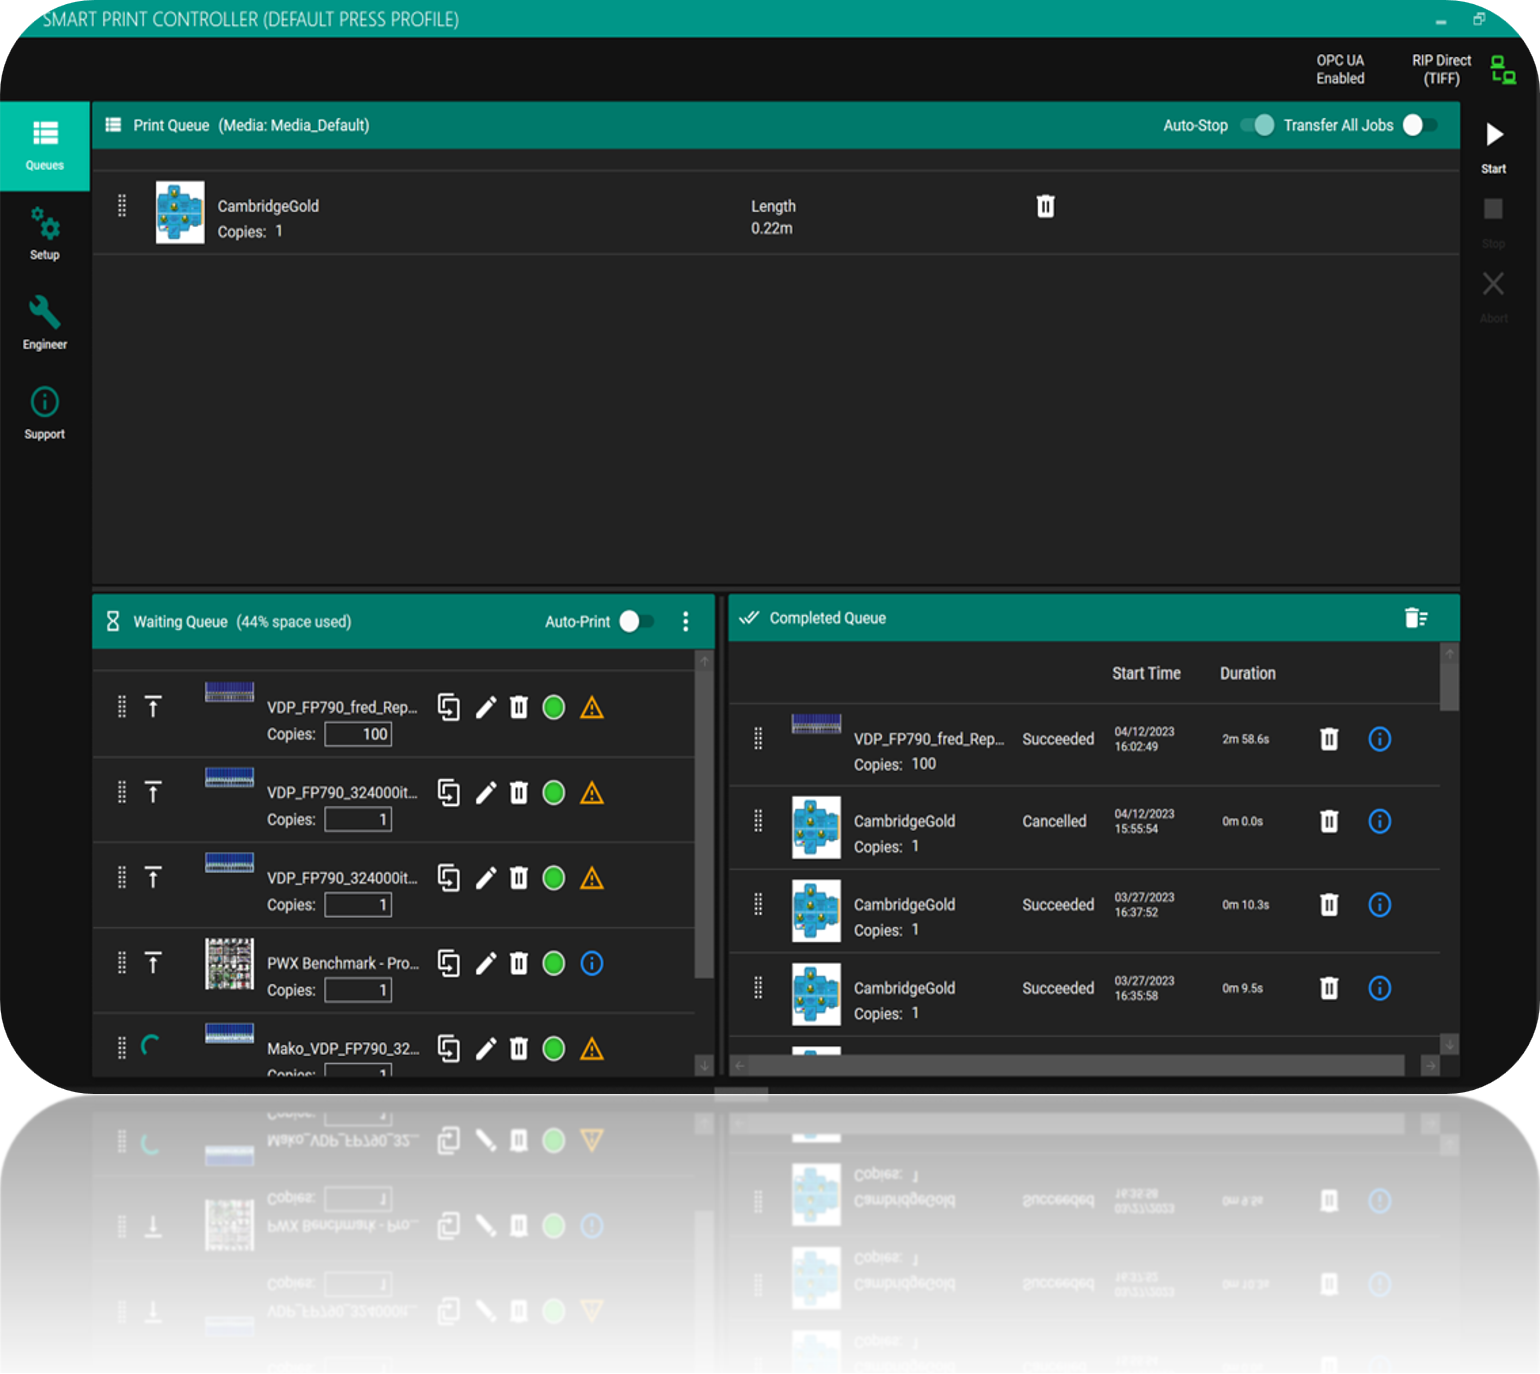Open the Engineer wrench section
The image size is (1540, 1374).
44,322
